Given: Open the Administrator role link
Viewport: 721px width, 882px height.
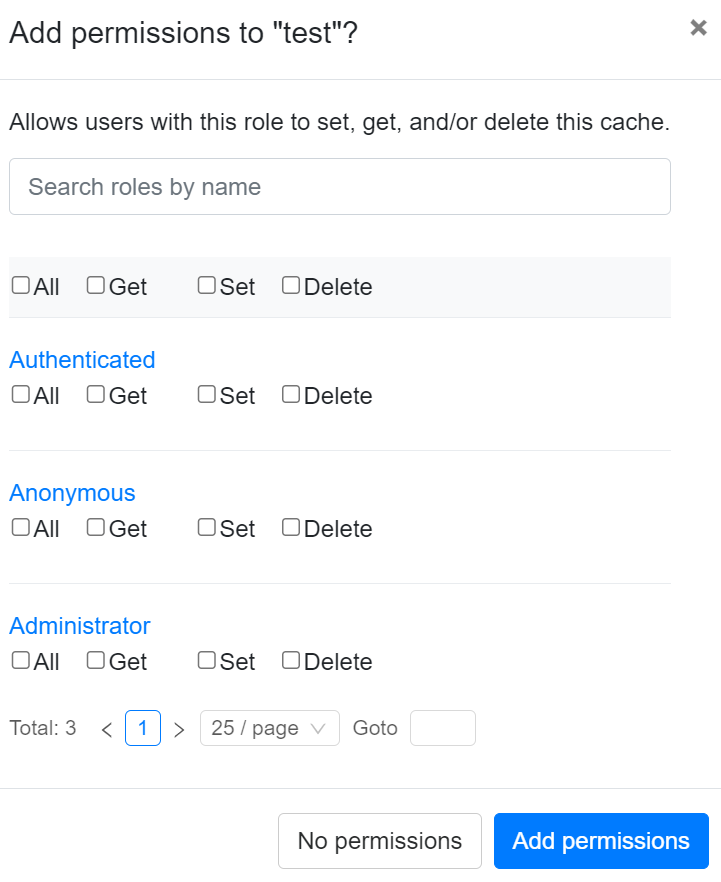Looking at the screenshot, I should click(x=80, y=626).
